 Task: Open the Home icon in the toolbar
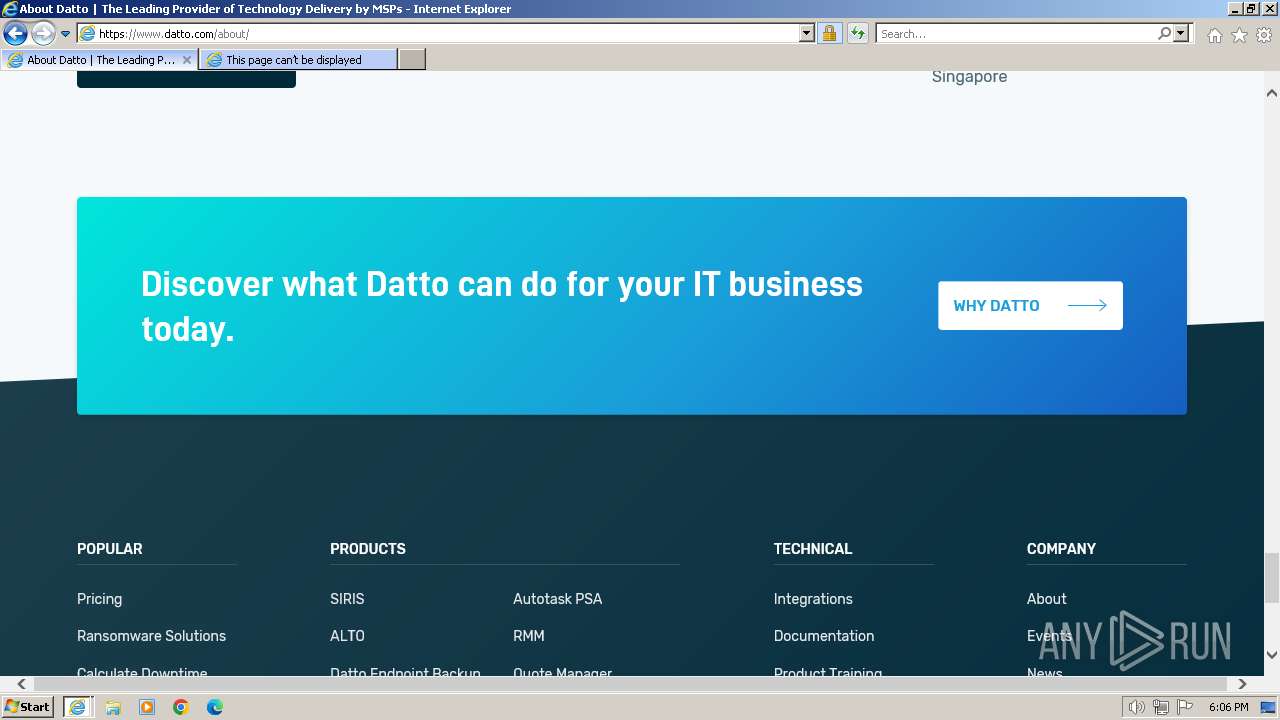[1214, 35]
